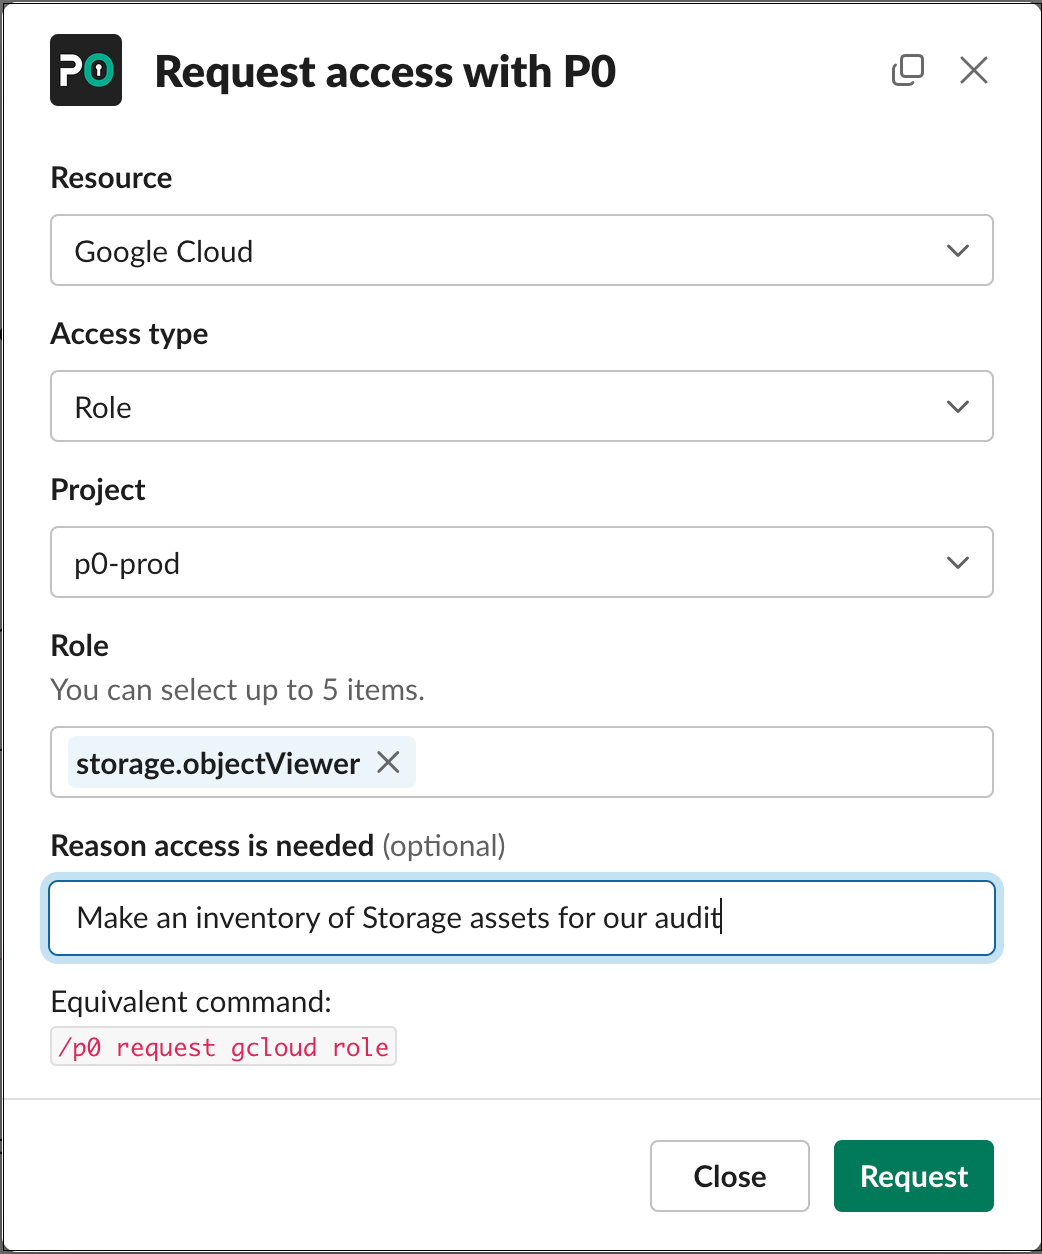Viewport: 1042px width, 1254px height.
Task: Close the dialog with the X icon
Action: point(973,70)
